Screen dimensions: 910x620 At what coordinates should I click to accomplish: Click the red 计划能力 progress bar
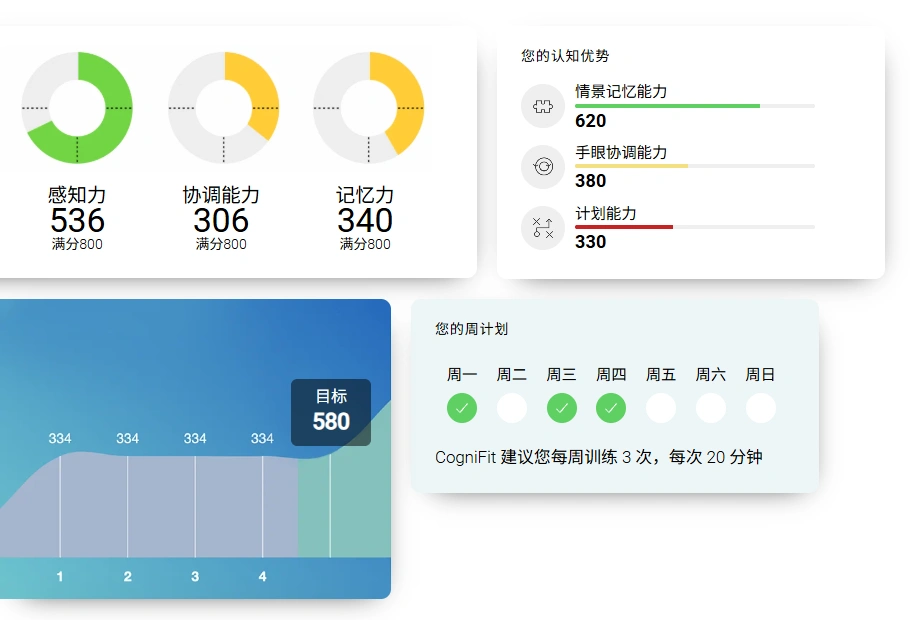(x=695, y=227)
